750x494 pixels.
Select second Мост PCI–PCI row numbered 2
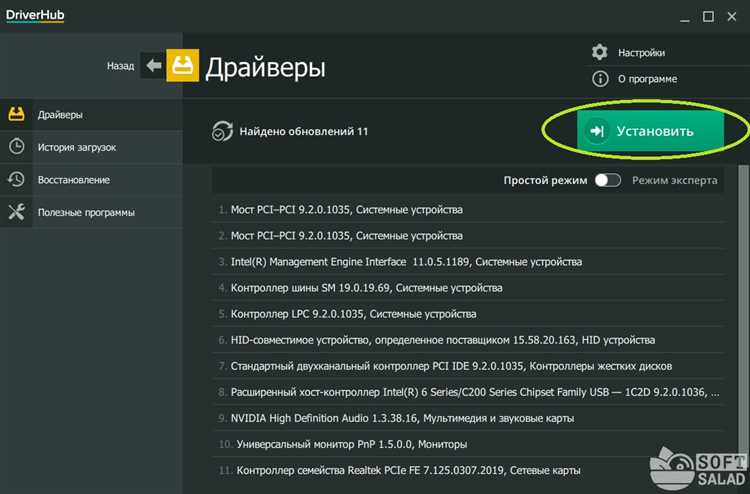pyautogui.click(x=468, y=236)
